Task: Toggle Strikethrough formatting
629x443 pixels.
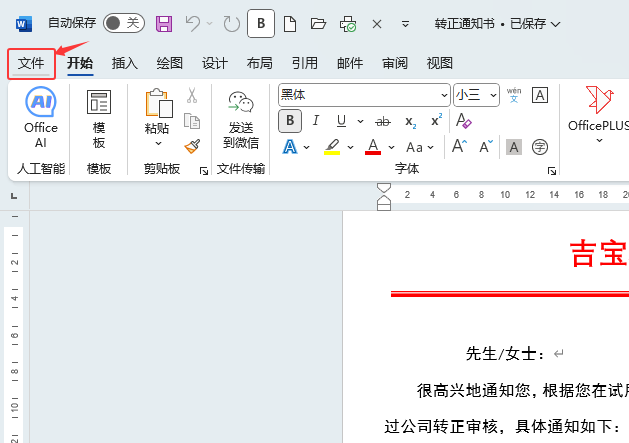Action: pos(383,121)
